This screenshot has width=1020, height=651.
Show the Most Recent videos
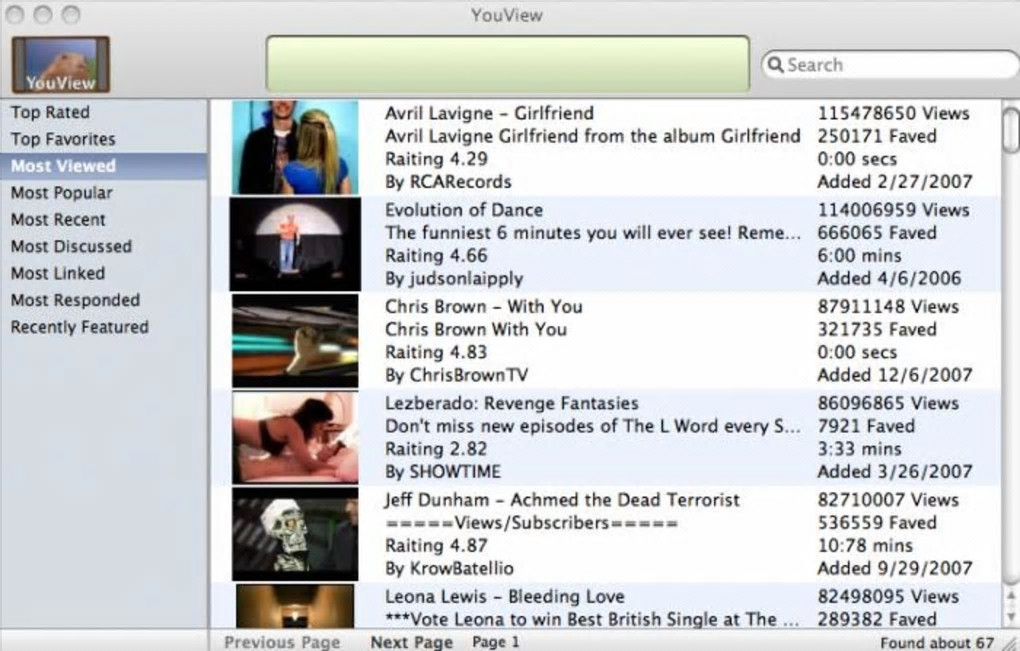58,219
